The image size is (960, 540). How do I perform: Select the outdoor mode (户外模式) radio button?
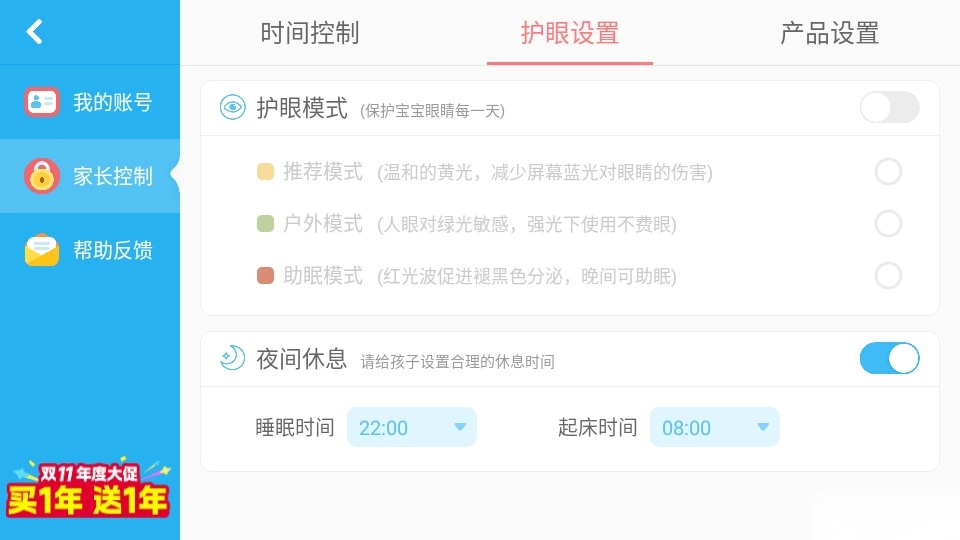pos(888,224)
